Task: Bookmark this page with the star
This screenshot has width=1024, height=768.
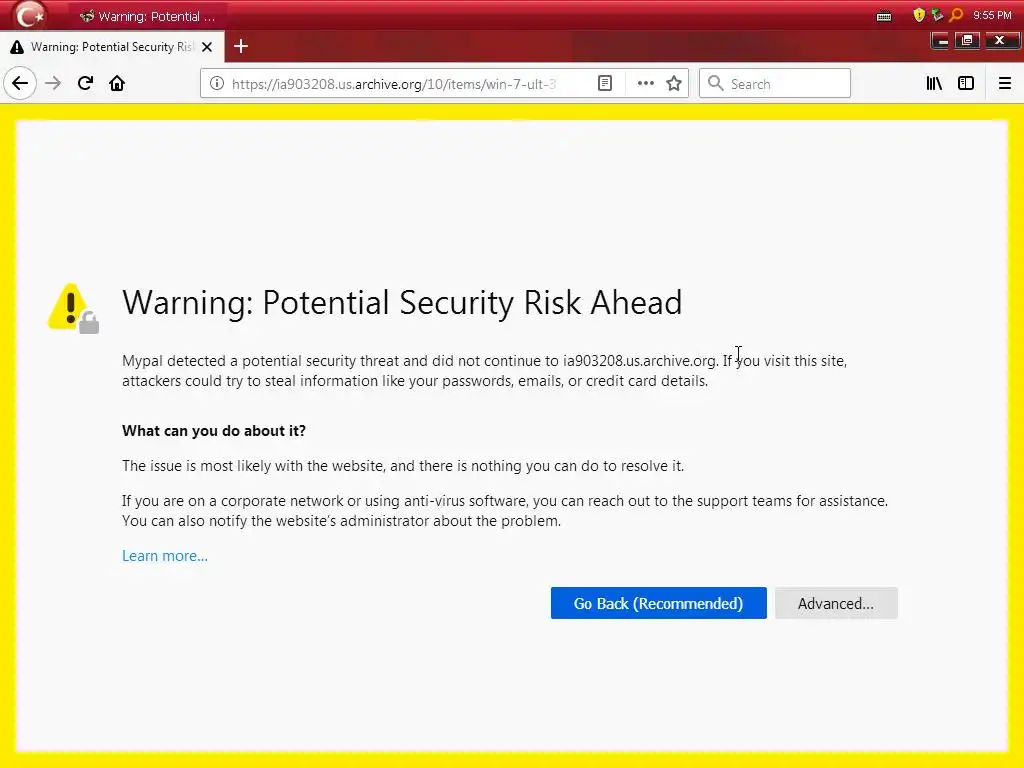Action: [674, 84]
